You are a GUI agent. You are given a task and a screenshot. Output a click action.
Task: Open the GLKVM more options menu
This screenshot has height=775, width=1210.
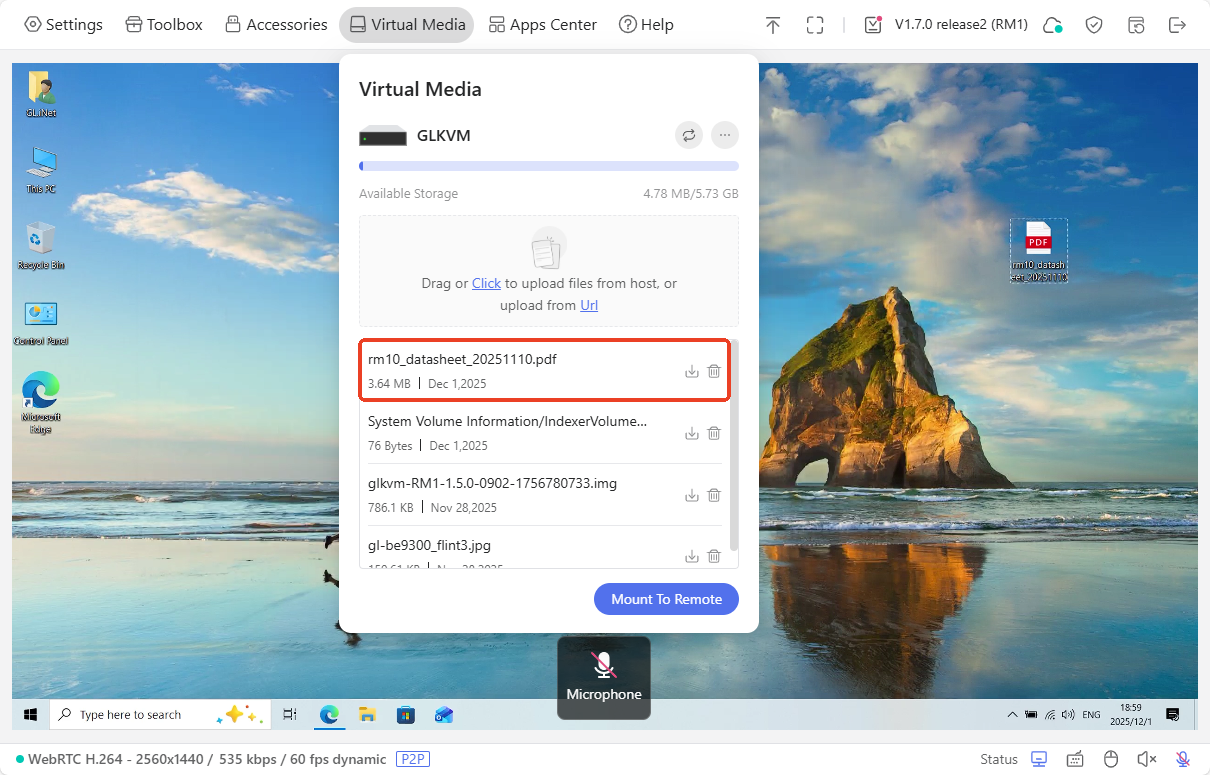tap(725, 135)
